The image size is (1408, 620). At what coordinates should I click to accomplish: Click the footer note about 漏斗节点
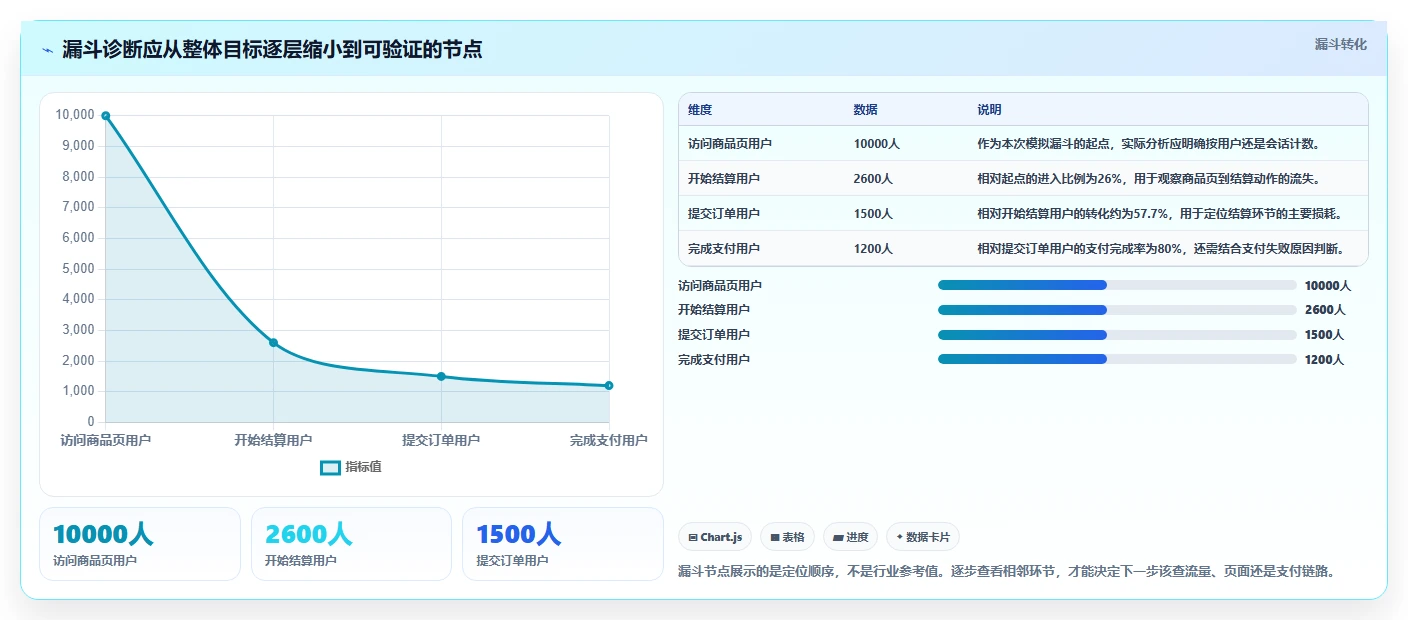point(1006,572)
